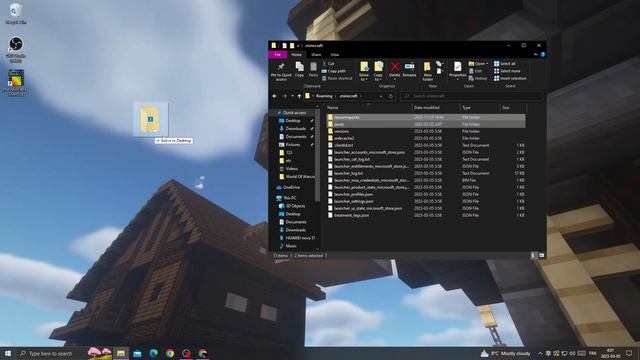The width and height of the screenshot is (640, 360).
Task: Click Pin to Quick access in ribbon
Action: 281,71
